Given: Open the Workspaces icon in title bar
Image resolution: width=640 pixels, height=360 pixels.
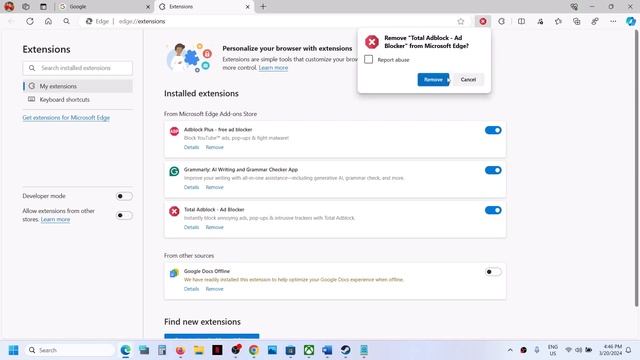Looking at the screenshot, I should coord(26,7).
